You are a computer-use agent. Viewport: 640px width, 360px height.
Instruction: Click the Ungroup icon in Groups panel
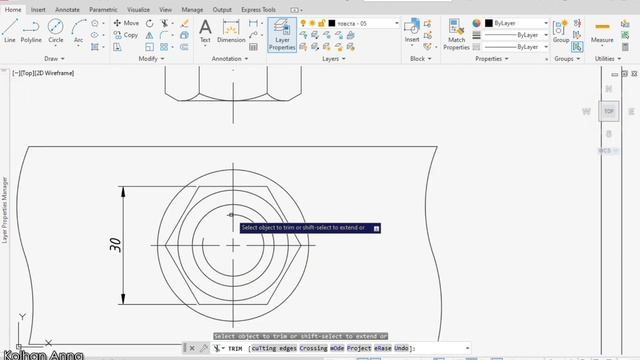[577, 23]
